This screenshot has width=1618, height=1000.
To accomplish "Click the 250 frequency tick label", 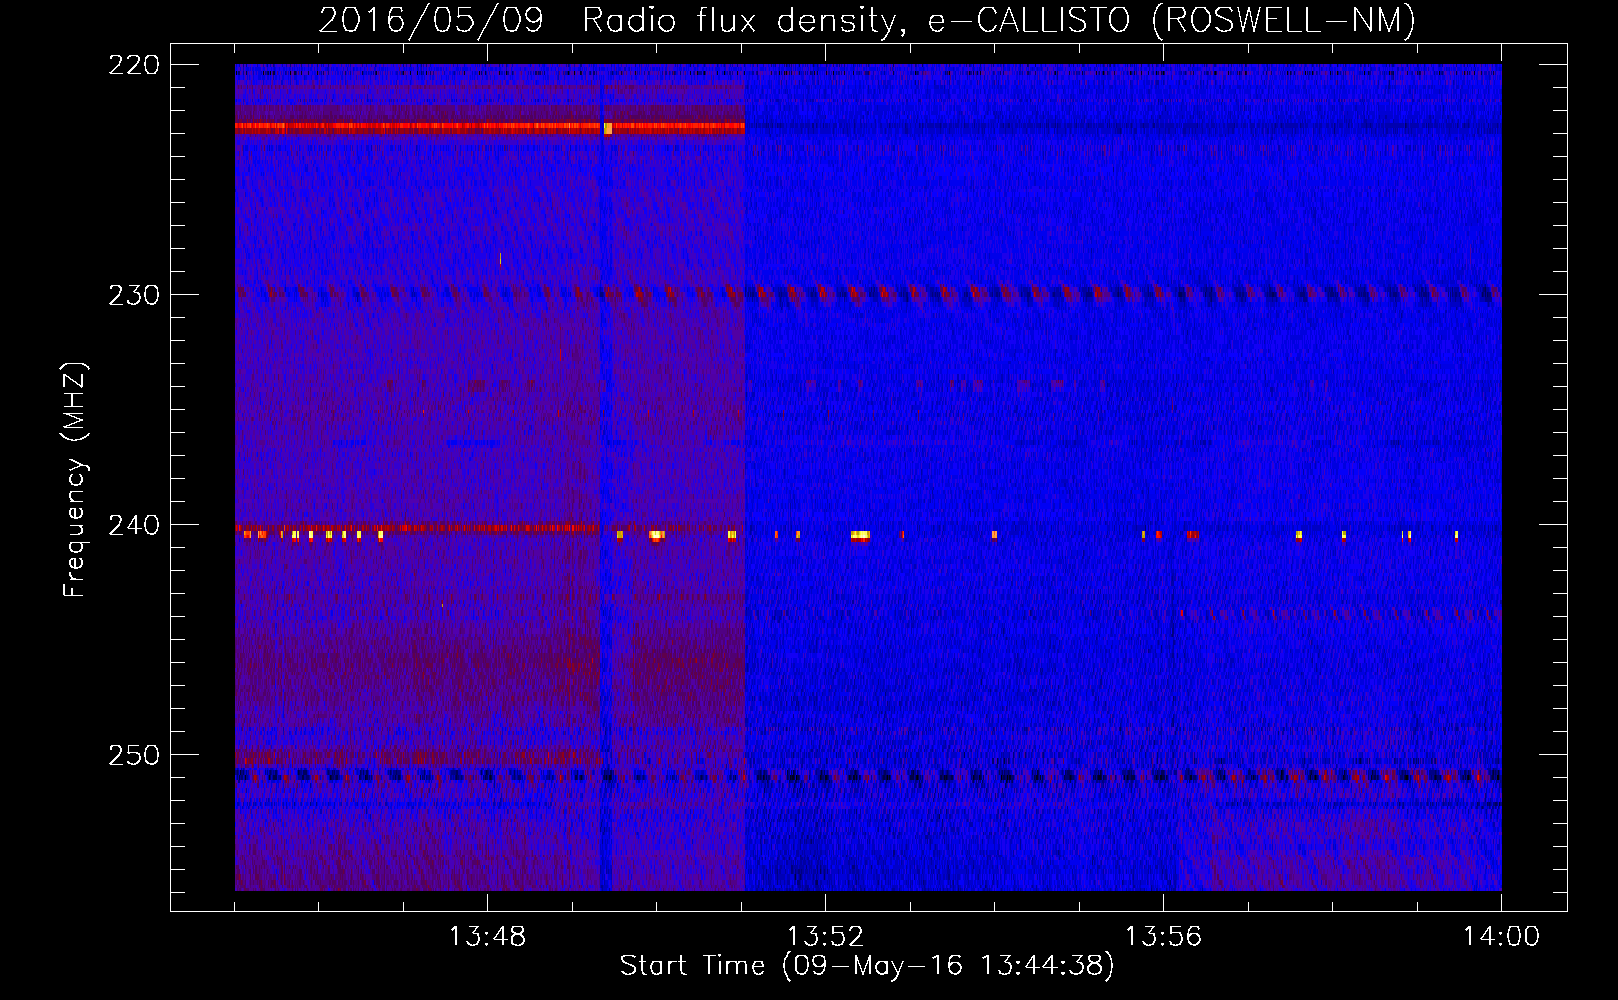I will tap(134, 755).
